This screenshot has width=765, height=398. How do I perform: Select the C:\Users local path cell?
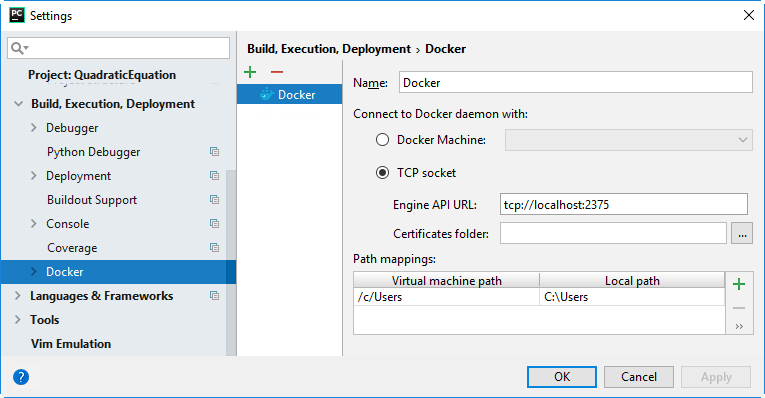click(632, 297)
